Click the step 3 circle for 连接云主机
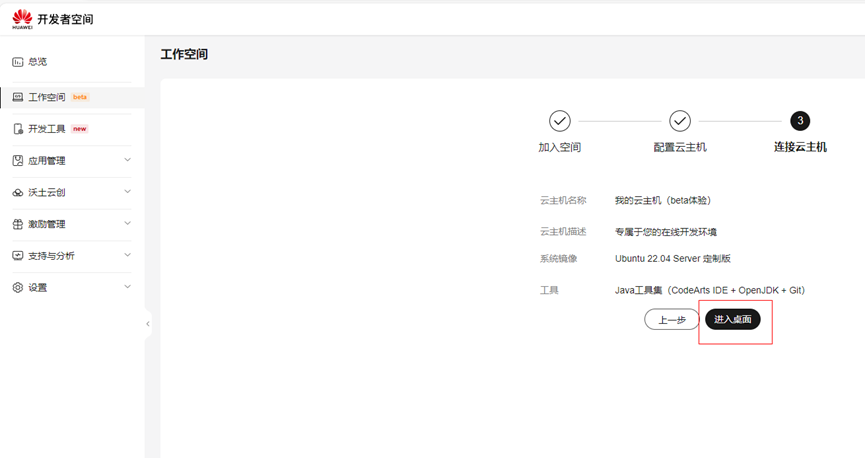 [x=800, y=121]
